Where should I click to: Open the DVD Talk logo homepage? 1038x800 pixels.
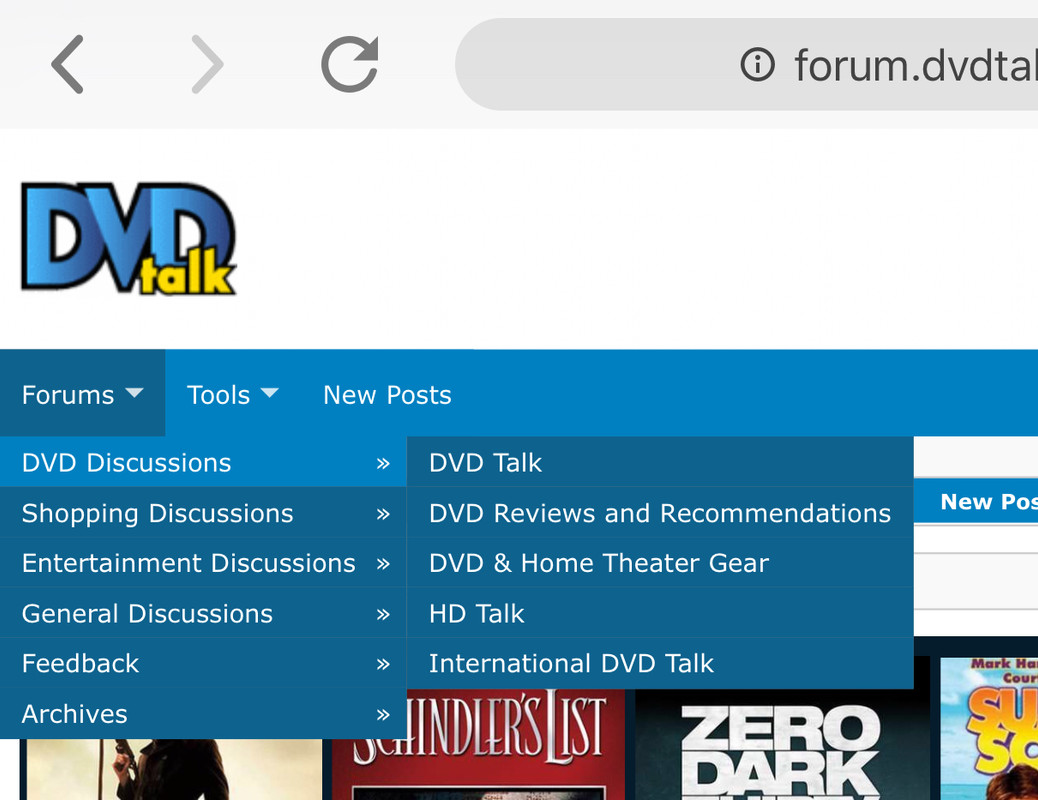[129, 238]
